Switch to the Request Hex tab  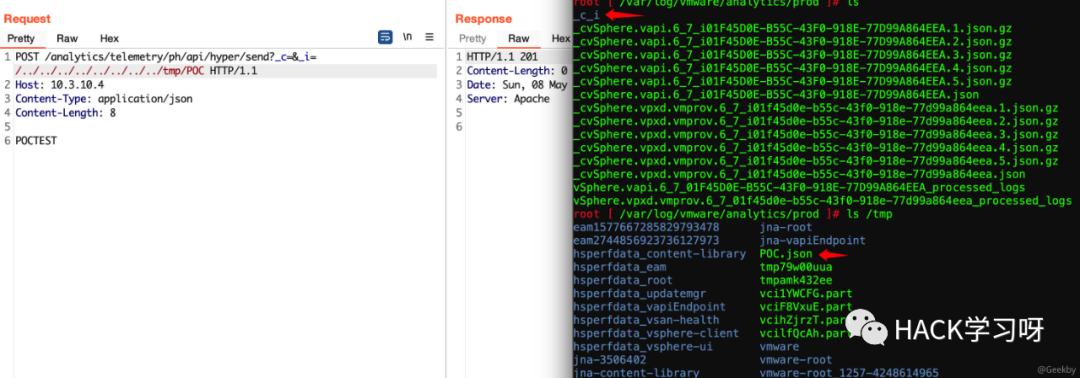(x=110, y=39)
